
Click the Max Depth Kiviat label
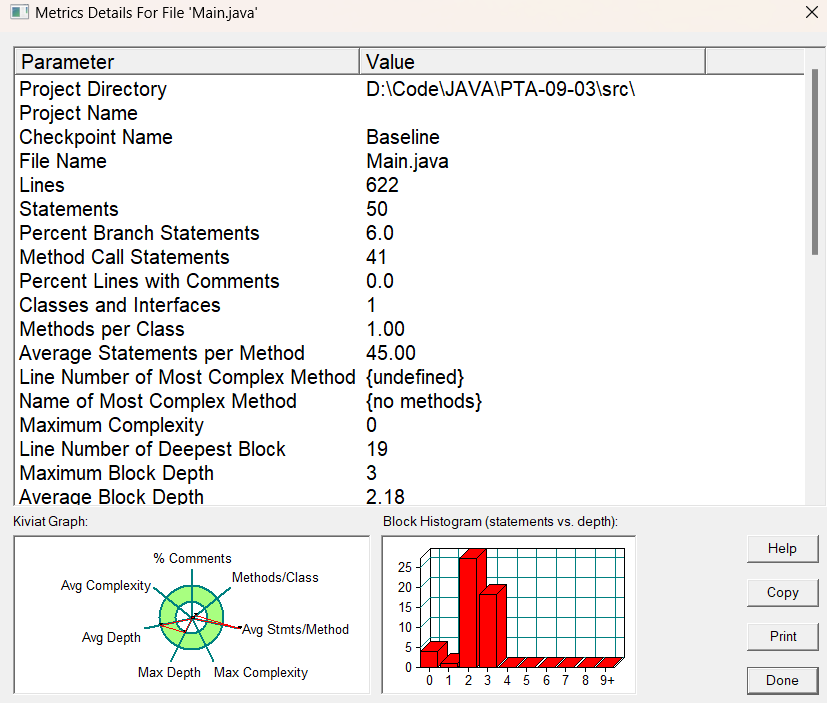coord(169,672)
